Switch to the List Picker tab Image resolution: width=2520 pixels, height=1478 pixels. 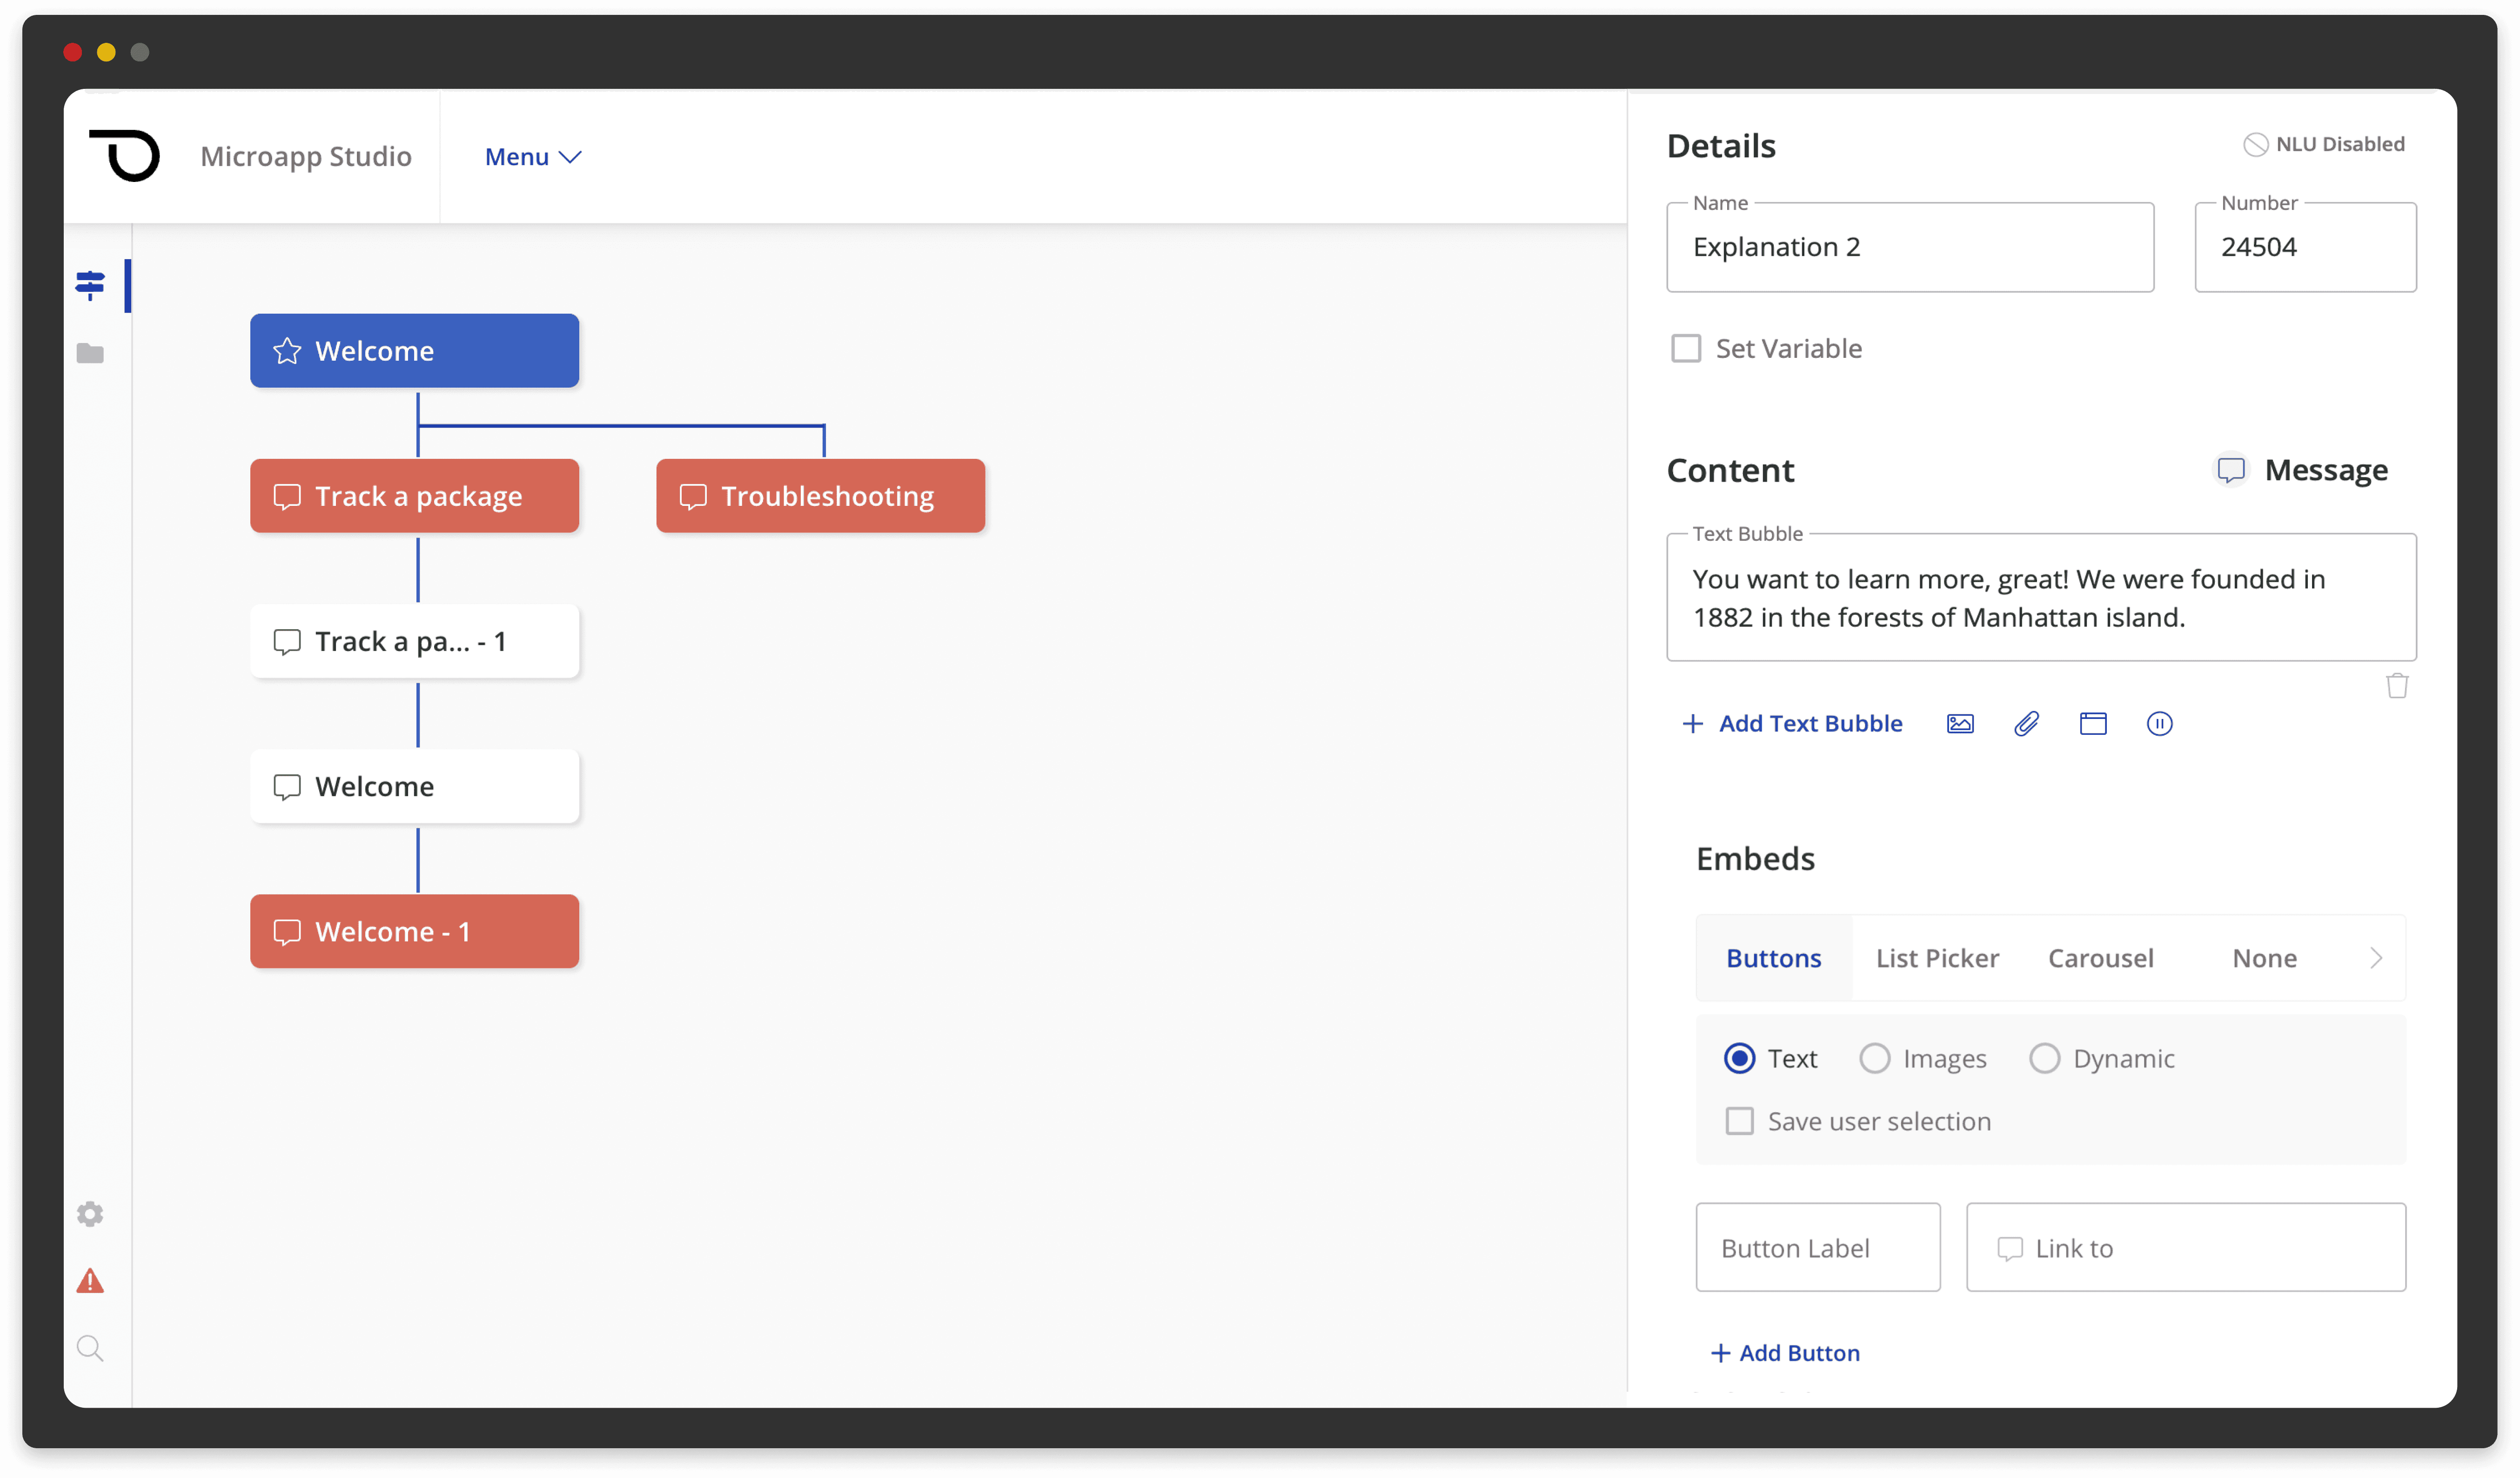click(1937, 958)
